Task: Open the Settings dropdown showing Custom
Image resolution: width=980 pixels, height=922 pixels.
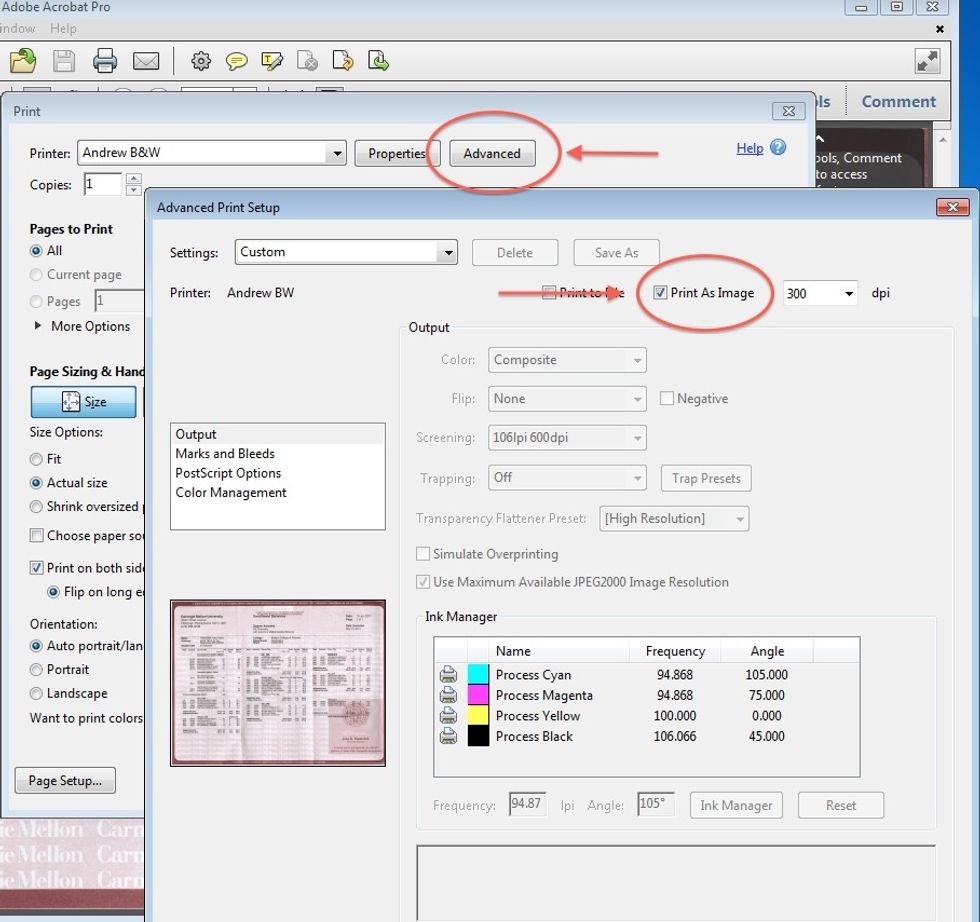Action: coord(448,252)
